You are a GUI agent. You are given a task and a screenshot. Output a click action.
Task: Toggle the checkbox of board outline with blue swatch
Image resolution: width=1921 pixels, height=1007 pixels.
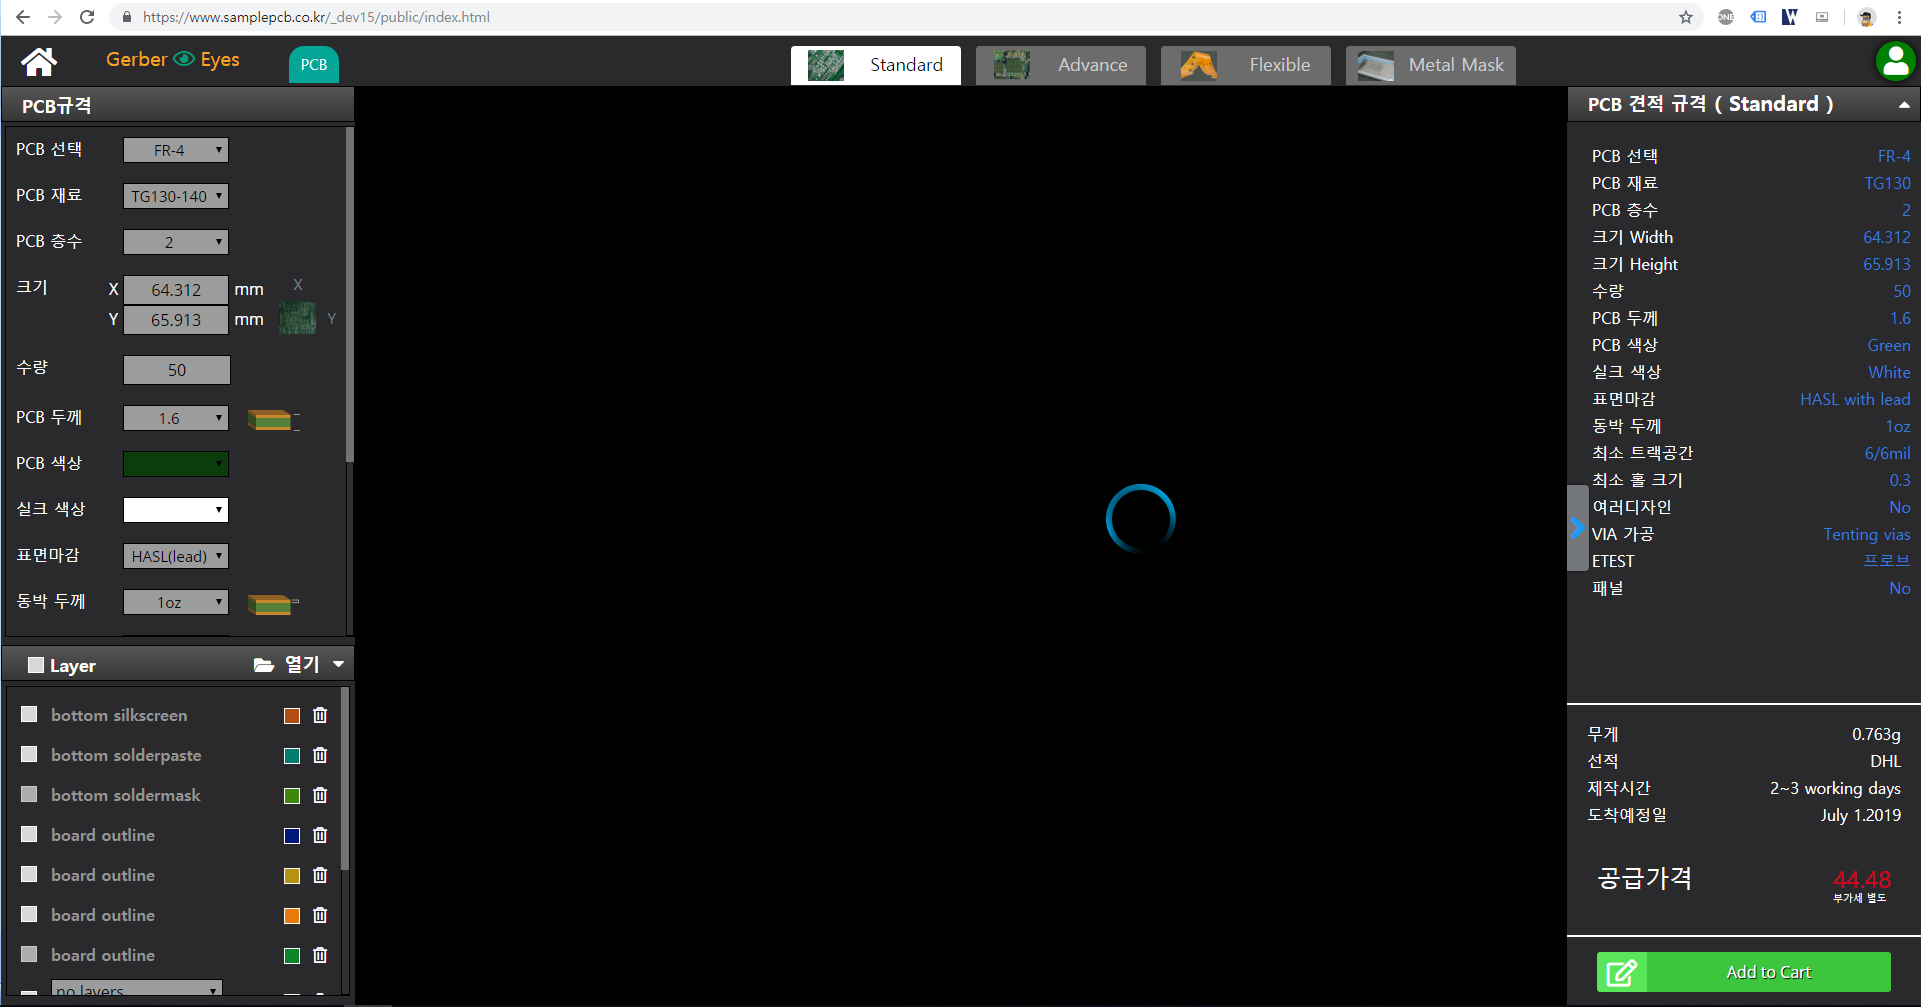(29, 834)
